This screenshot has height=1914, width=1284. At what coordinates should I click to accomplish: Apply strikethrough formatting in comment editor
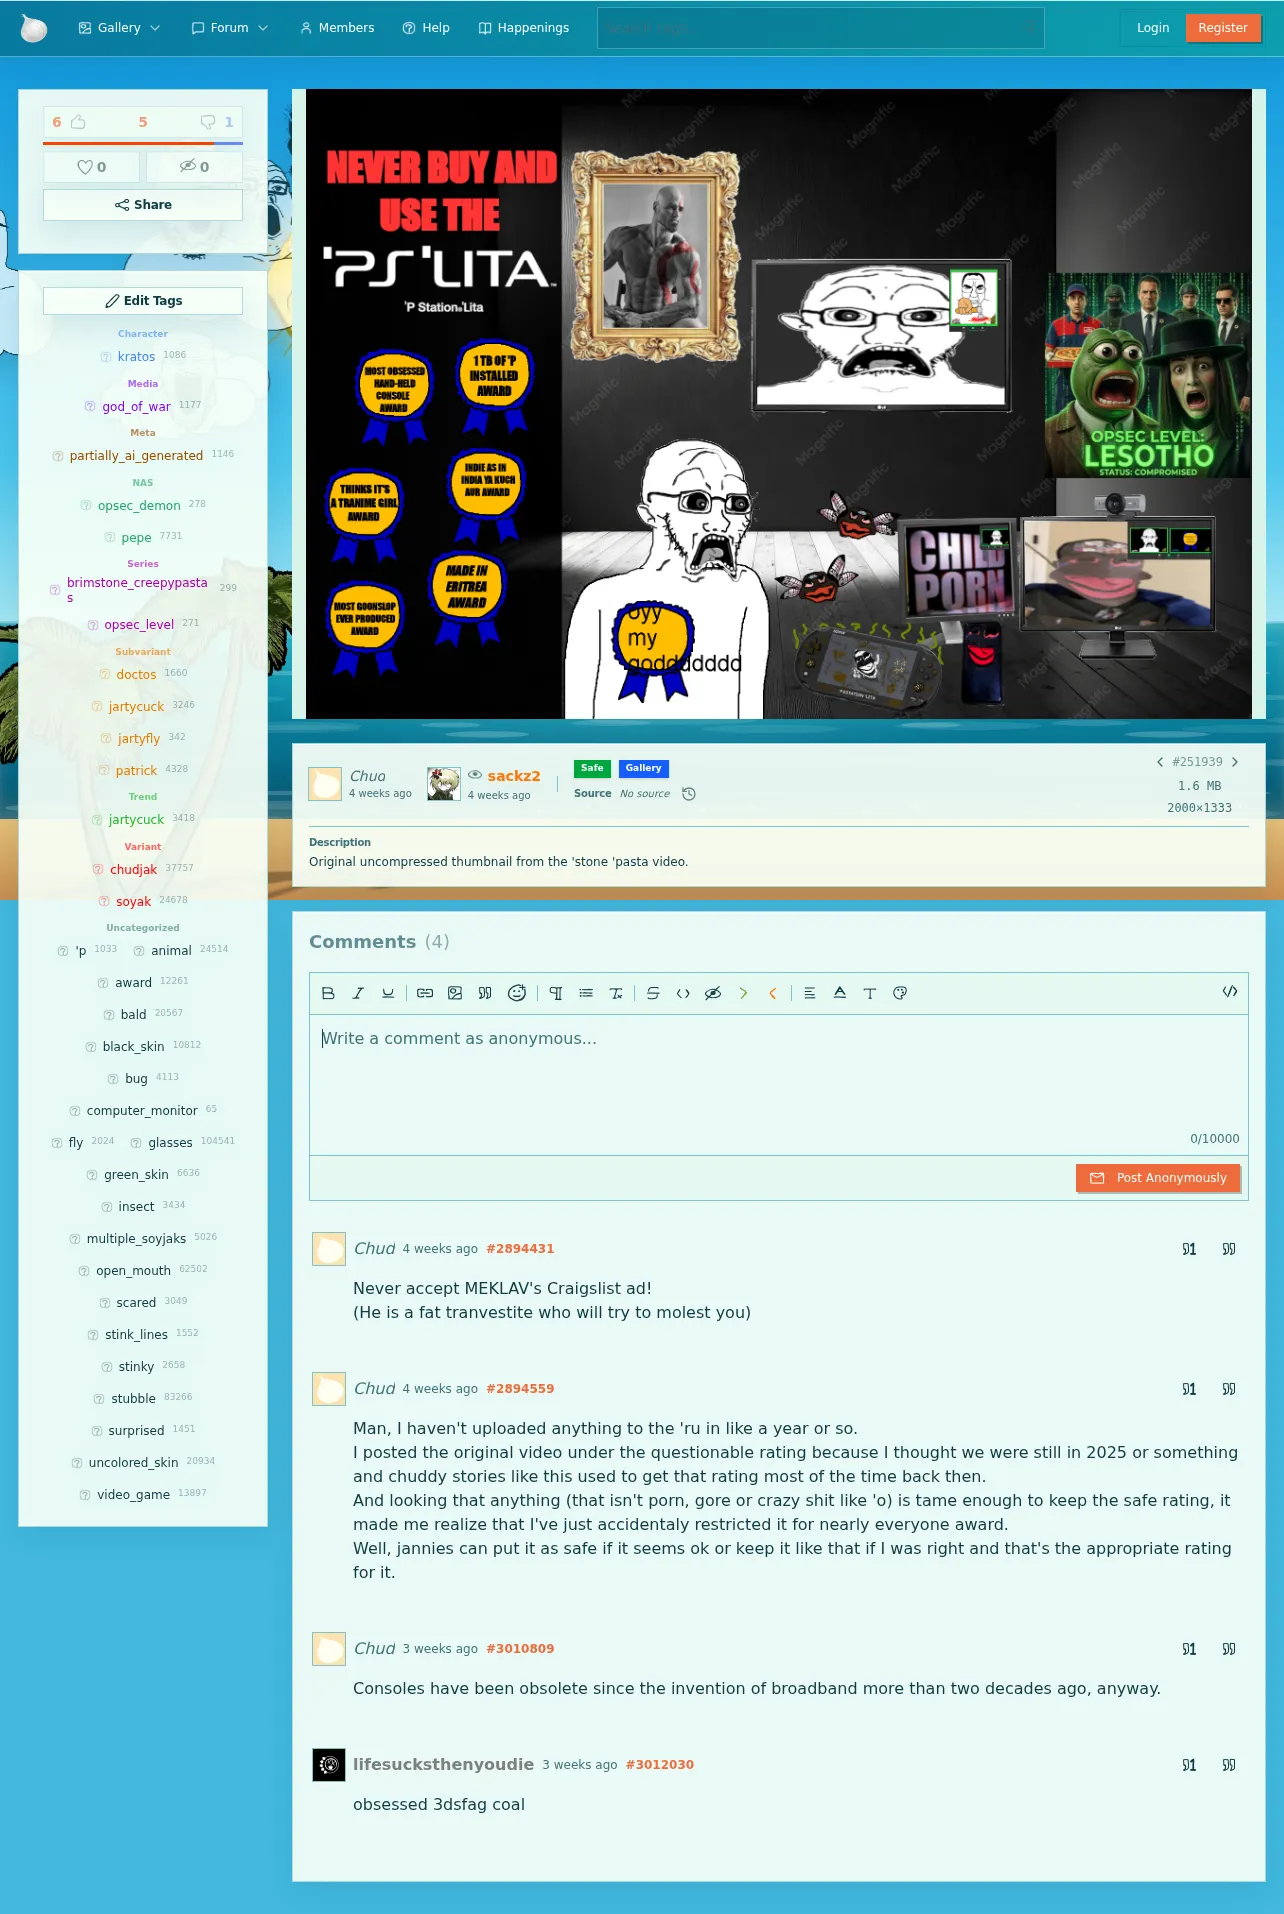click(653, 993)
